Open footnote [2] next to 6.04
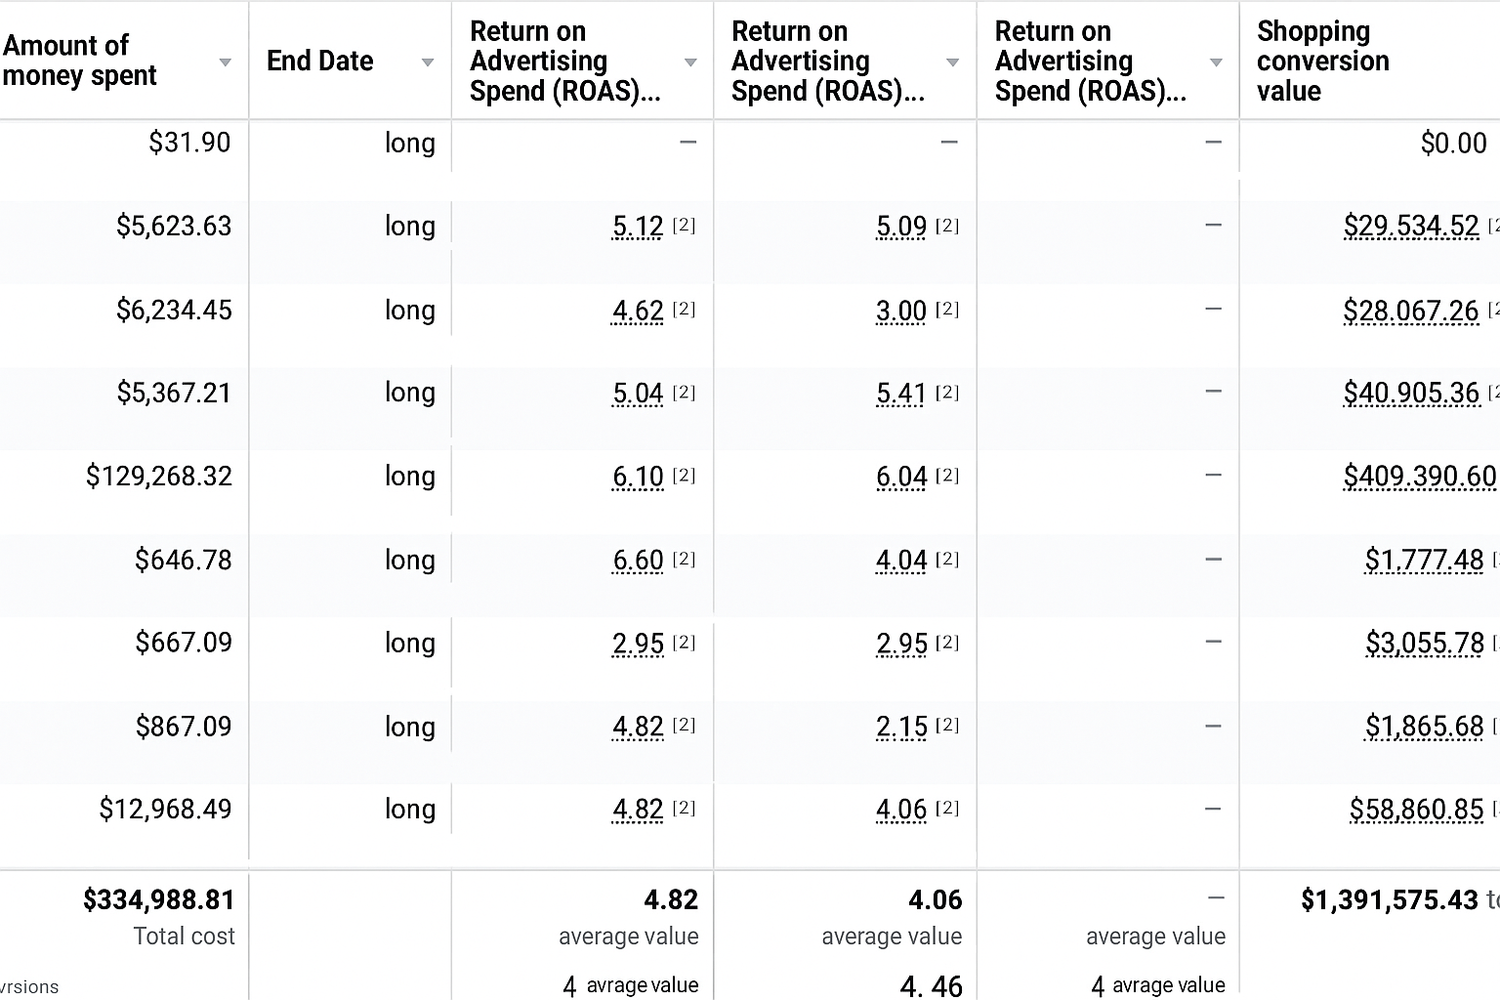This screenshot has width=1500, height=1000. [x=947, y=475]
